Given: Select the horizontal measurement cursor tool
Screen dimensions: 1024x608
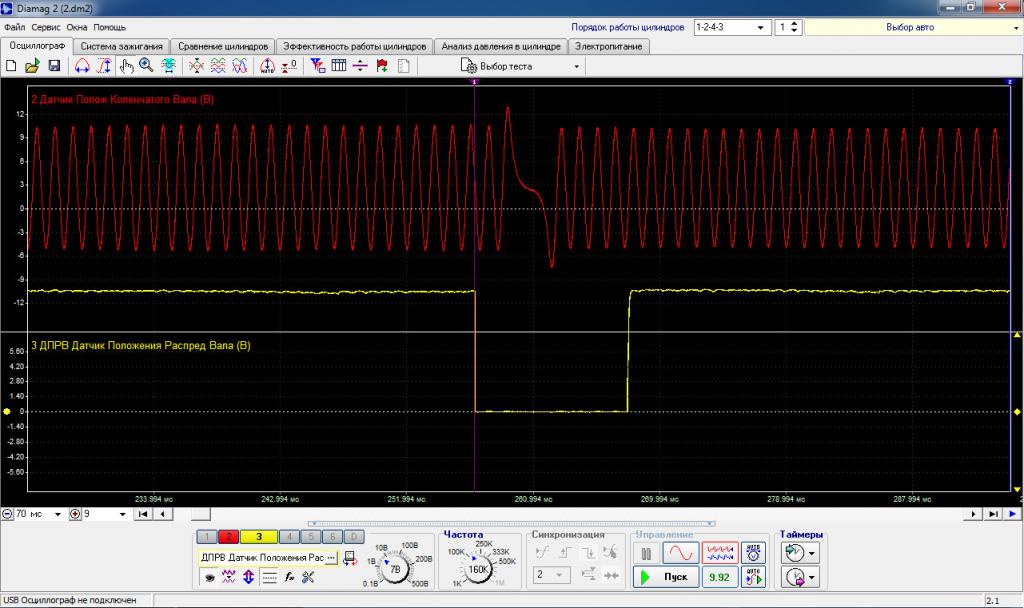Looking at the screenshot, I should pos(82,66).
